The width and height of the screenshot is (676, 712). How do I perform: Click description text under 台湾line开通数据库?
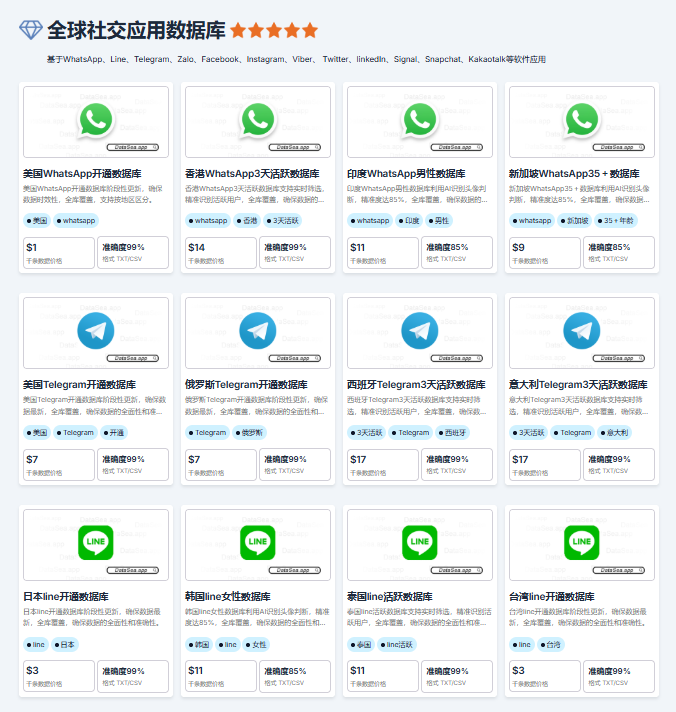pyautogui.click(x=578, y=617)
